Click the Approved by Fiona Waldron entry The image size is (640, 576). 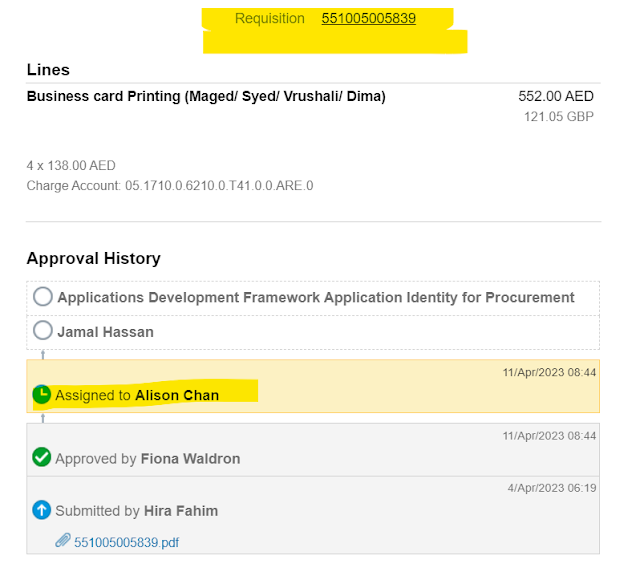[147, 459]
